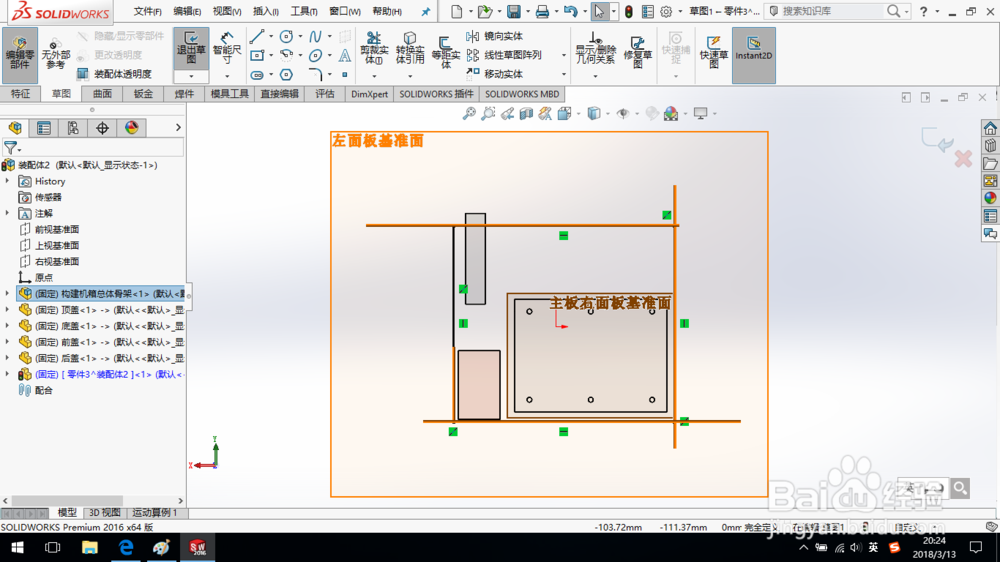Screen dimensions: 1000x562
Task: Expand the 注解 annotations node
Action: (x=7, y=213)
